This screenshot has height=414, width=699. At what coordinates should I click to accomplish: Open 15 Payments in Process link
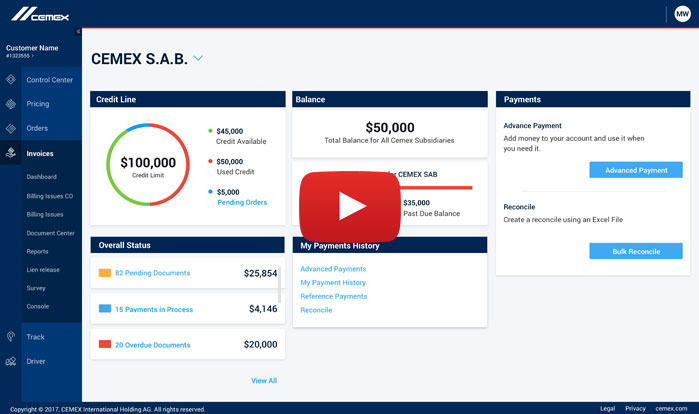click(x=154, y=309)
